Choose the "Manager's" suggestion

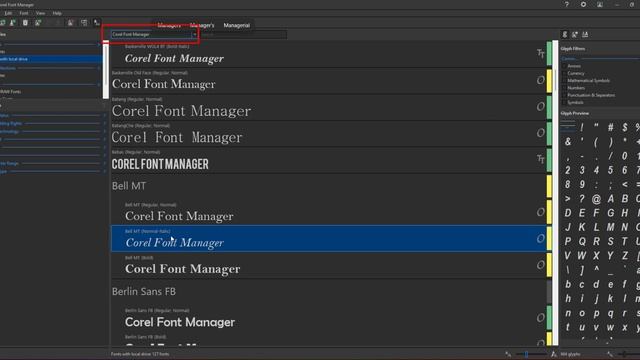tap(202, 25)
